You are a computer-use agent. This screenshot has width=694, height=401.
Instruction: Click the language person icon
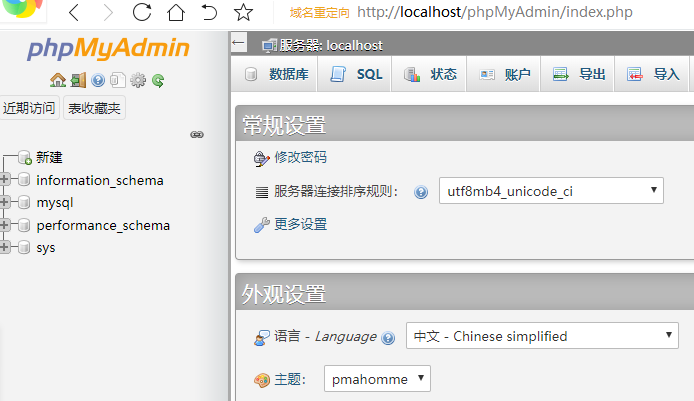[262, 338]
